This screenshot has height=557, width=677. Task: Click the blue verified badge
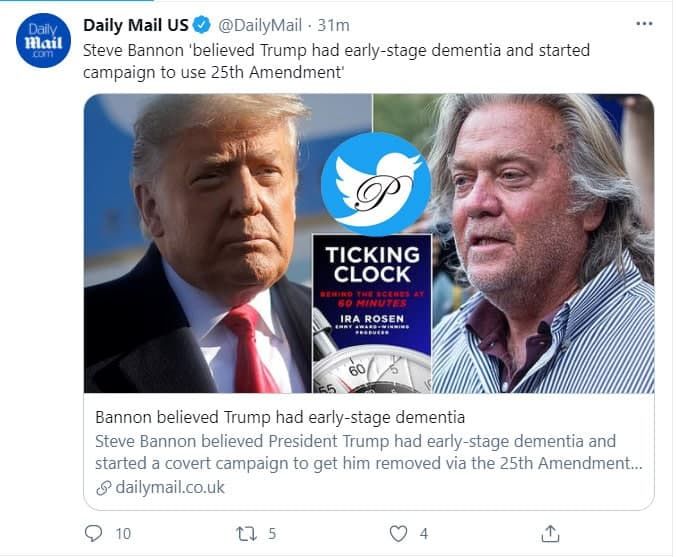coord(200,24)
